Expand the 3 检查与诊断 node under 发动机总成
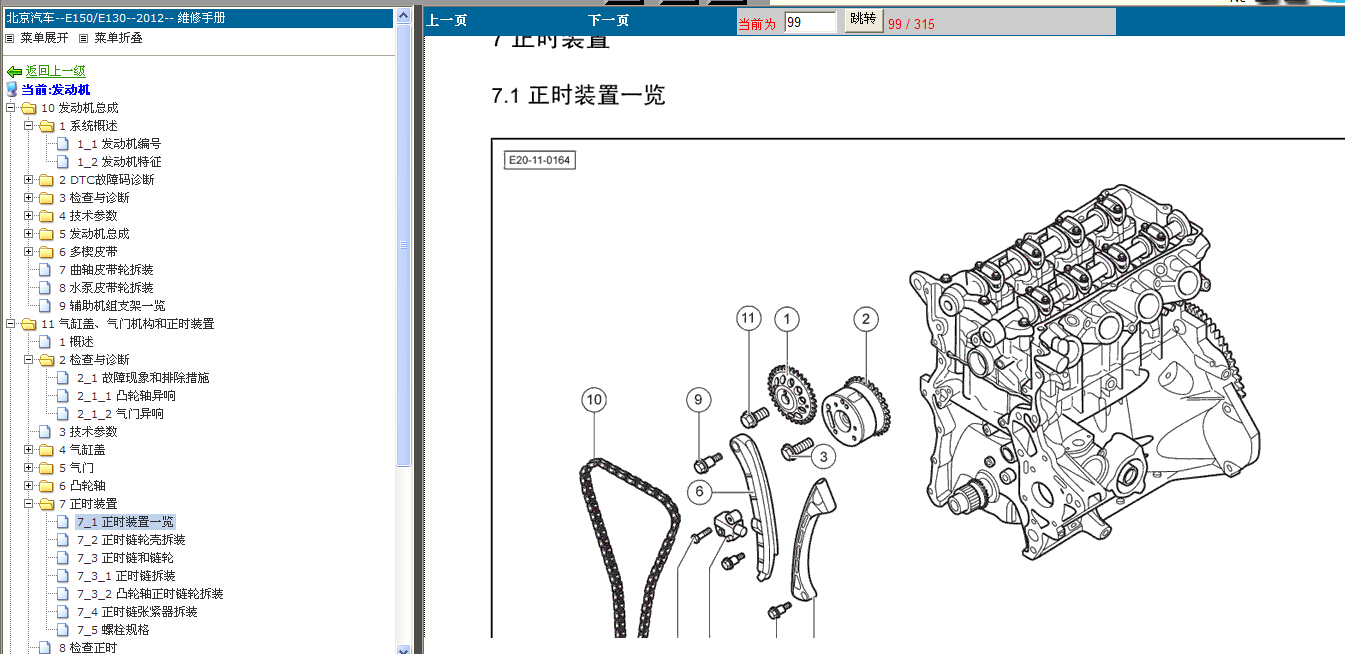Viewport: 1345px width, 654px height. pos(29,198)
